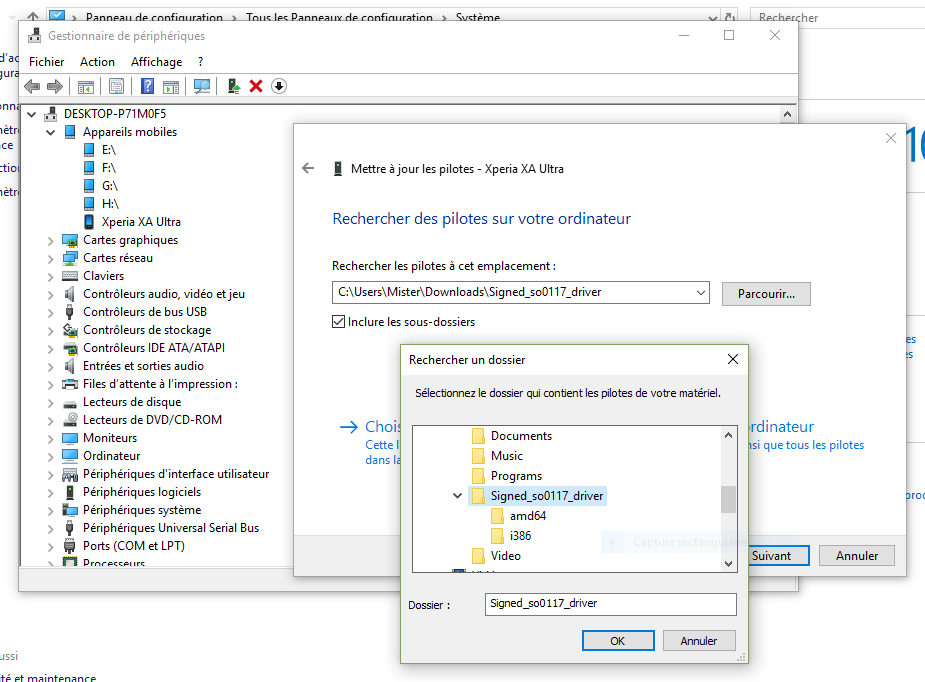Toggle Inclure les sous-dossiers checkbox
Viewport: 925px width, 682px height.
tap(339, 322)
